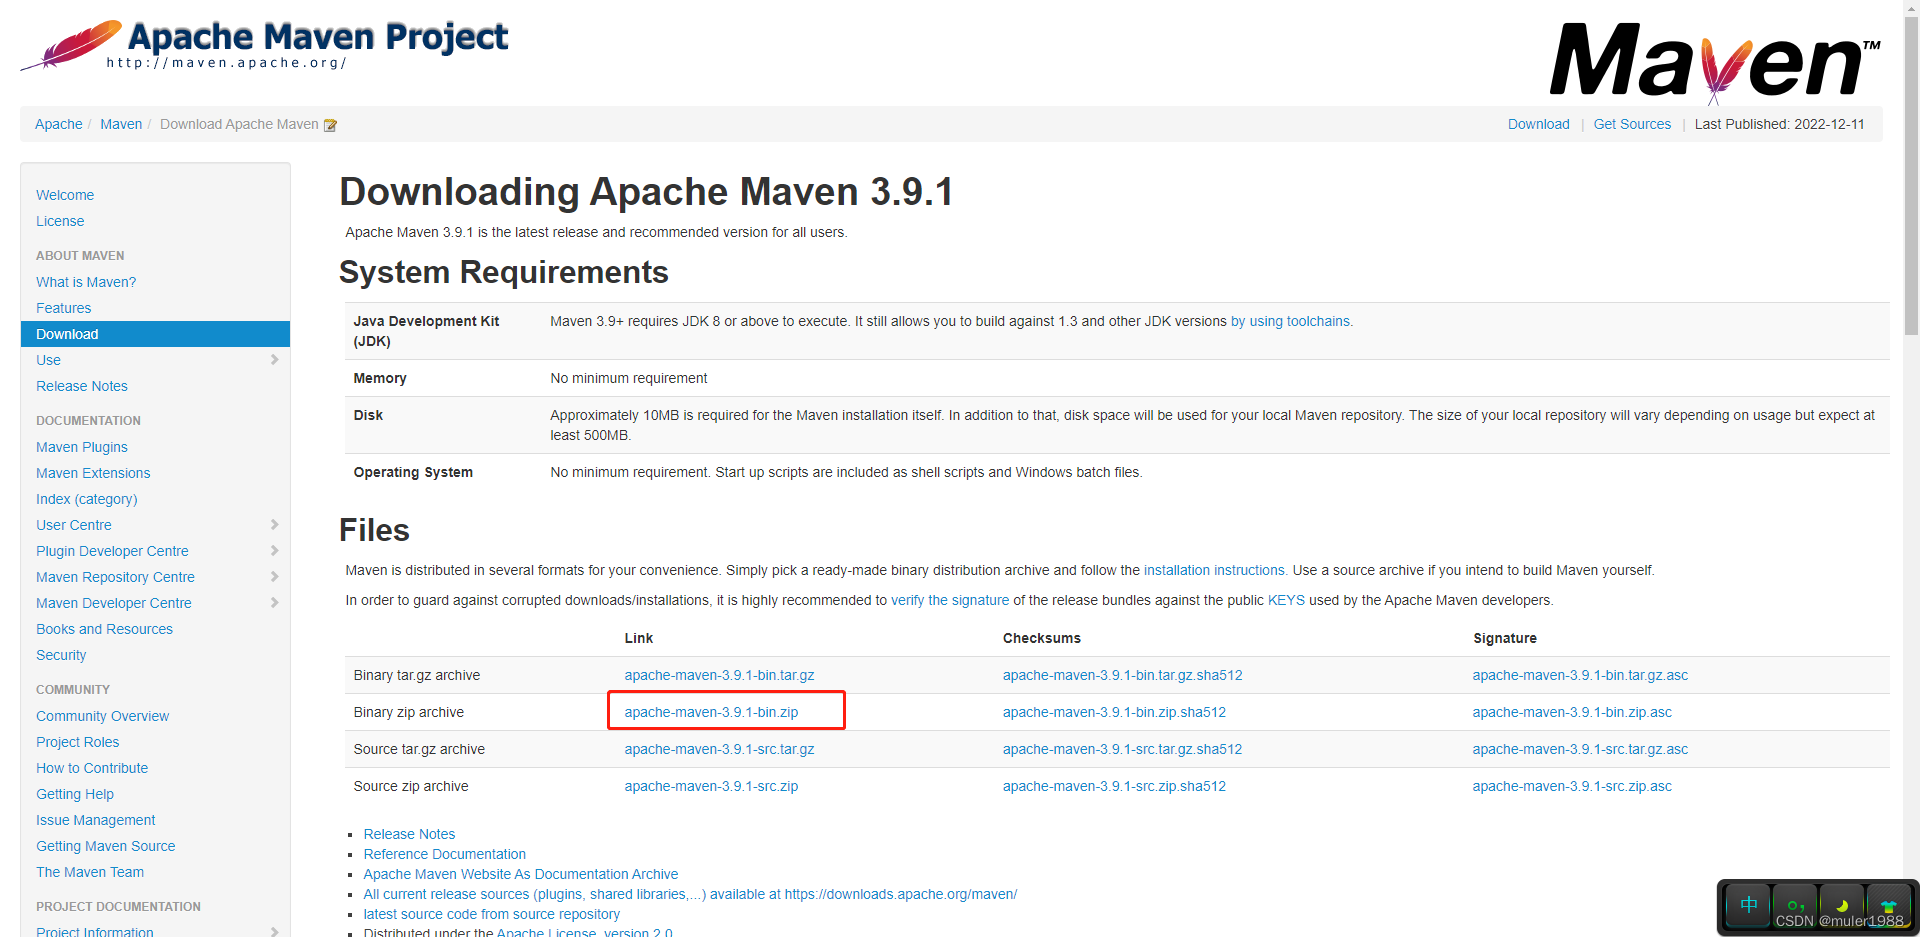
Task: Open The Maven Team sidebar link
Action: pyautogui.click(x=90, y=872)
